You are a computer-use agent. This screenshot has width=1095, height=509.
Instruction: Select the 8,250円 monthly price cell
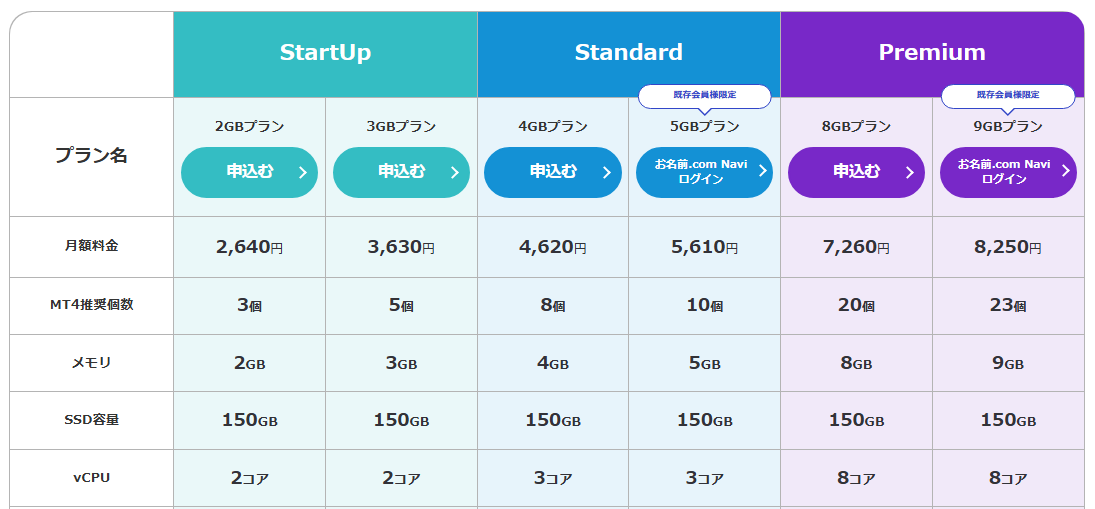click(1007, 247)
